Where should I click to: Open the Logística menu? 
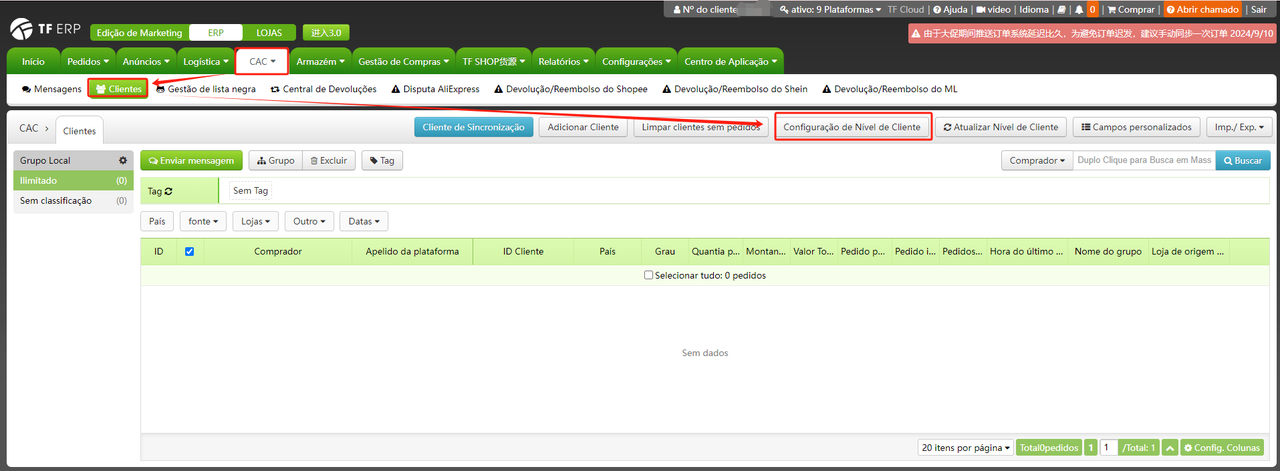point(206,61)
